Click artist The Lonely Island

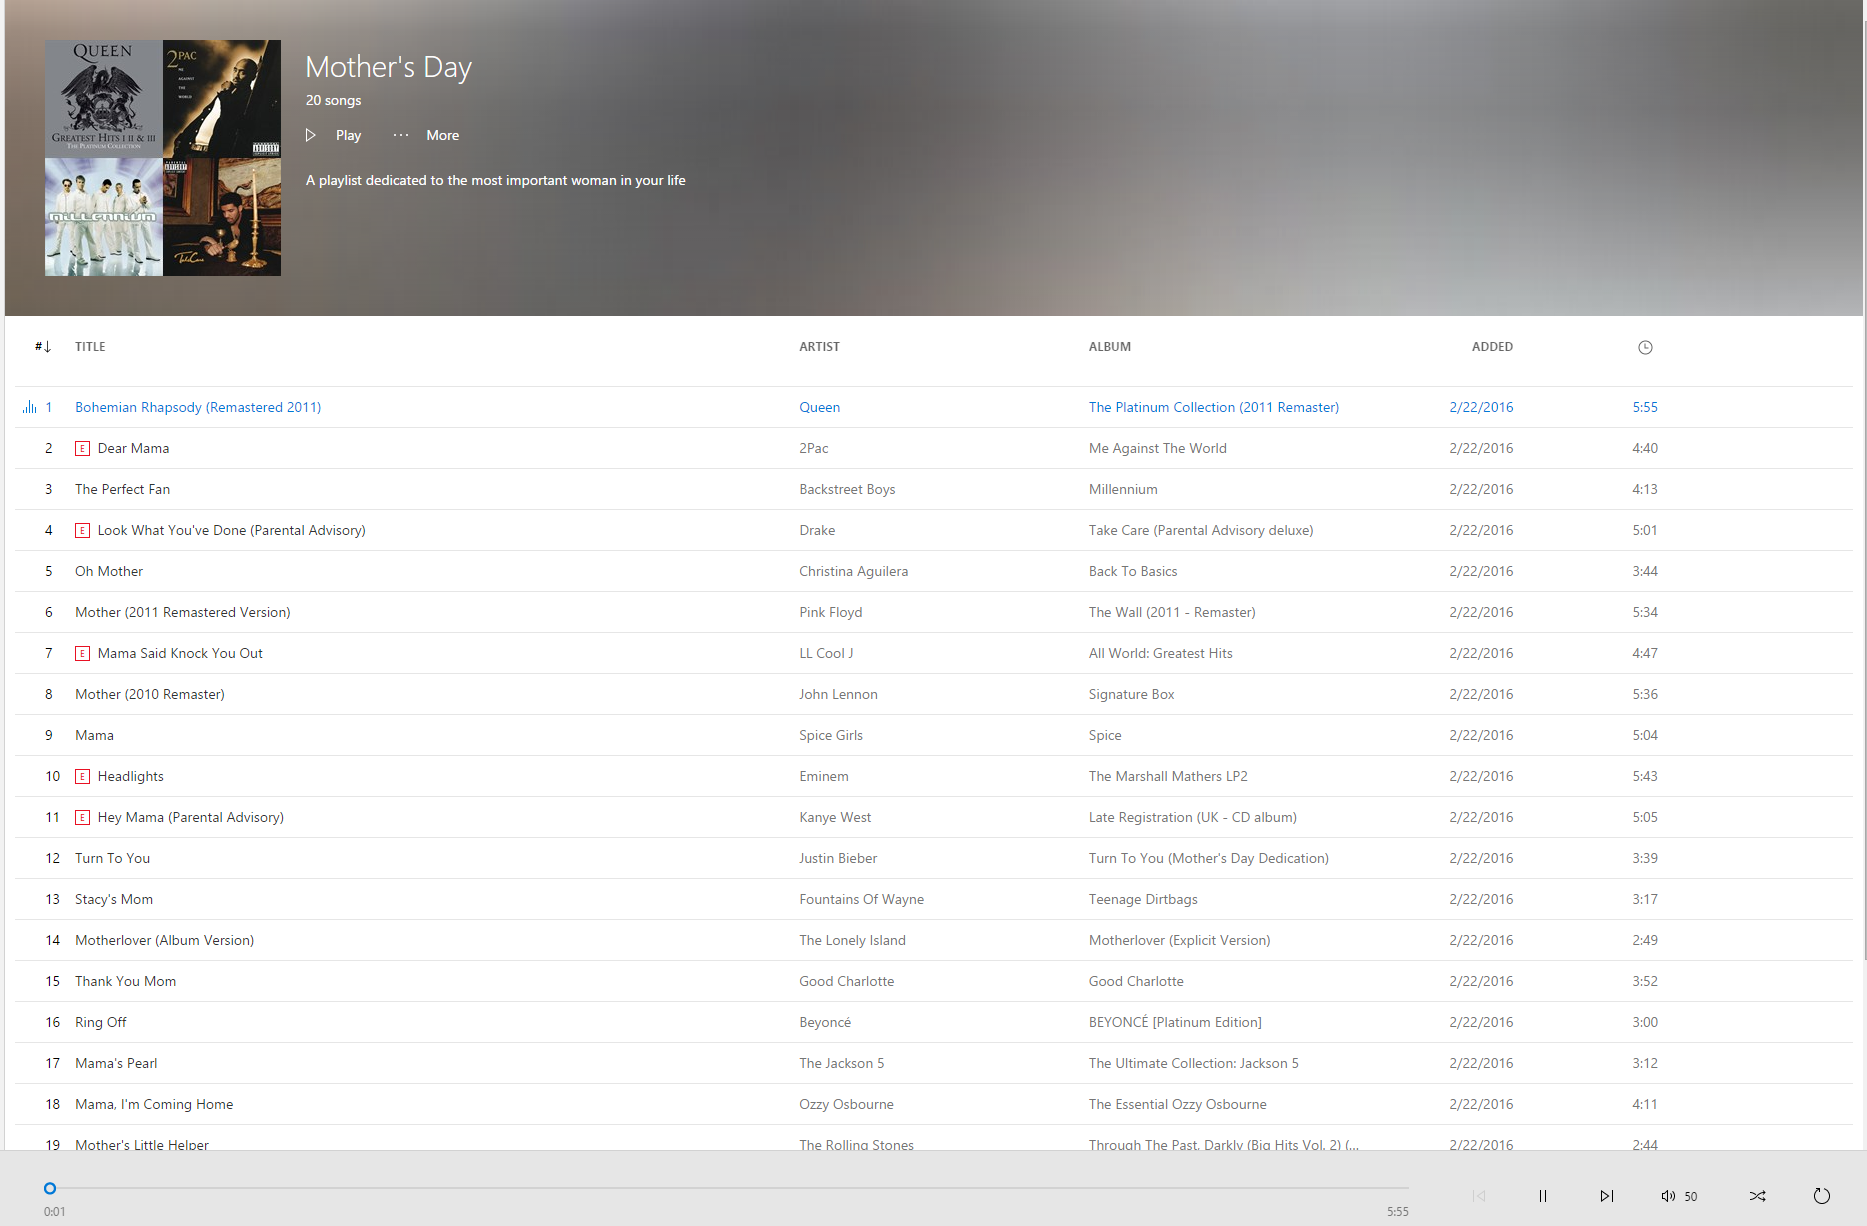tap(852, 940)
